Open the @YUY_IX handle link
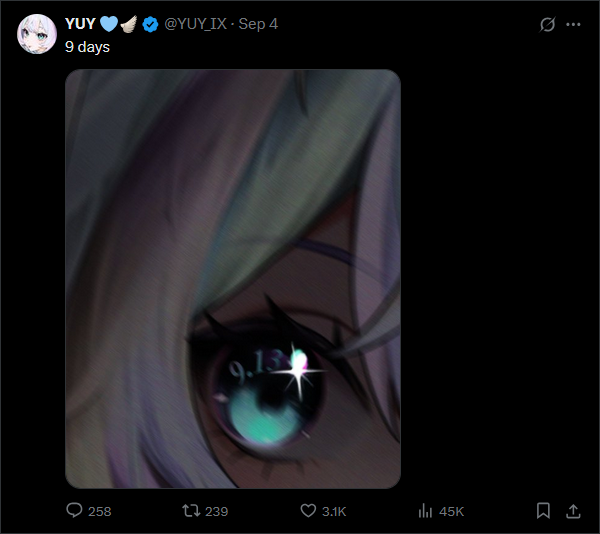This screenshot has height=534, width=600. pyautogui.click(x=196, y=24)
